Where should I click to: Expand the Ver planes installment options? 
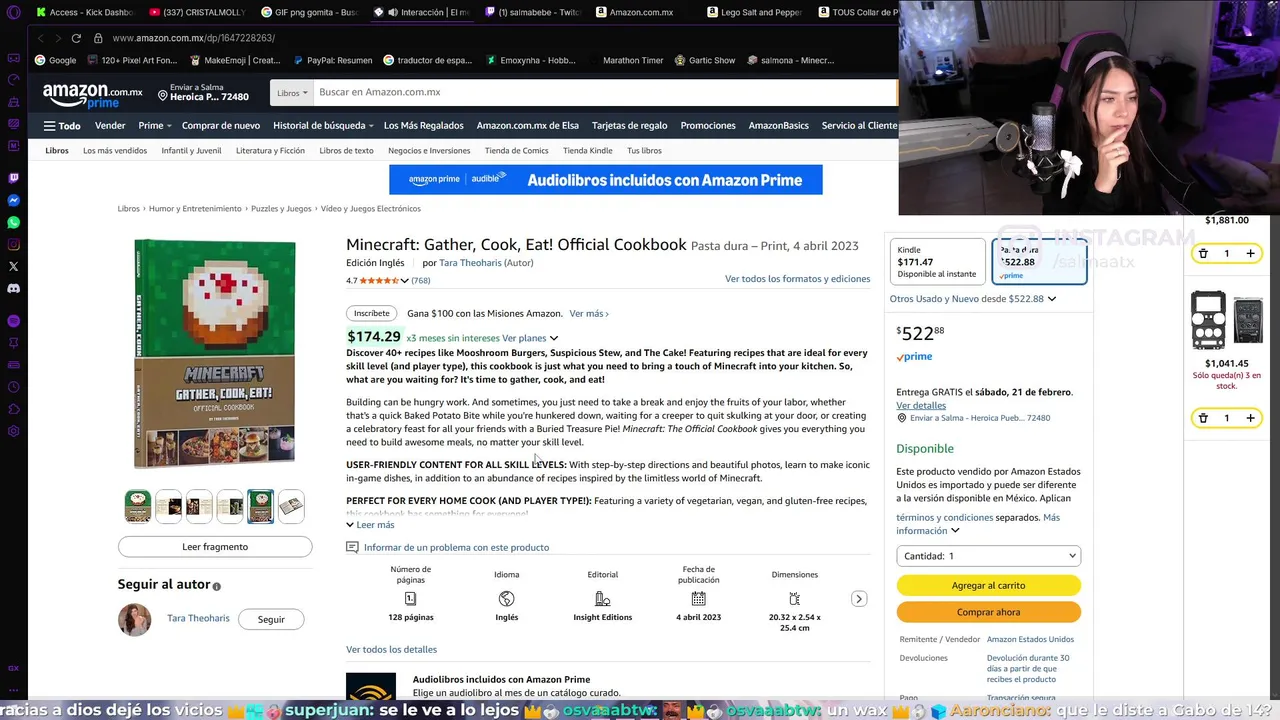click(530, 338)
